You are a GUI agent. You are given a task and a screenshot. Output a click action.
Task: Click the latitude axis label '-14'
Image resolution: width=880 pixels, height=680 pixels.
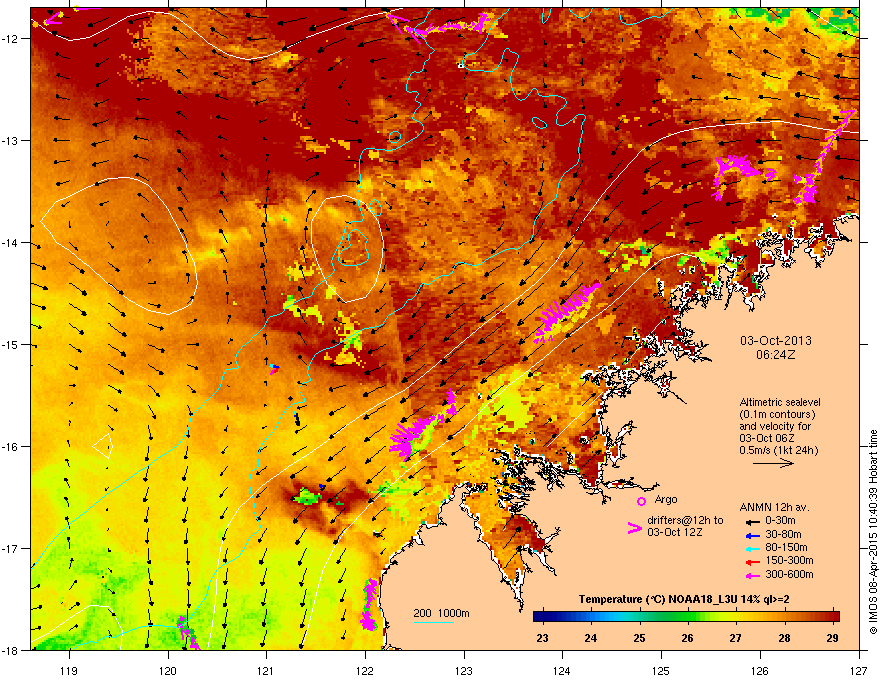[x=10, y=242]
